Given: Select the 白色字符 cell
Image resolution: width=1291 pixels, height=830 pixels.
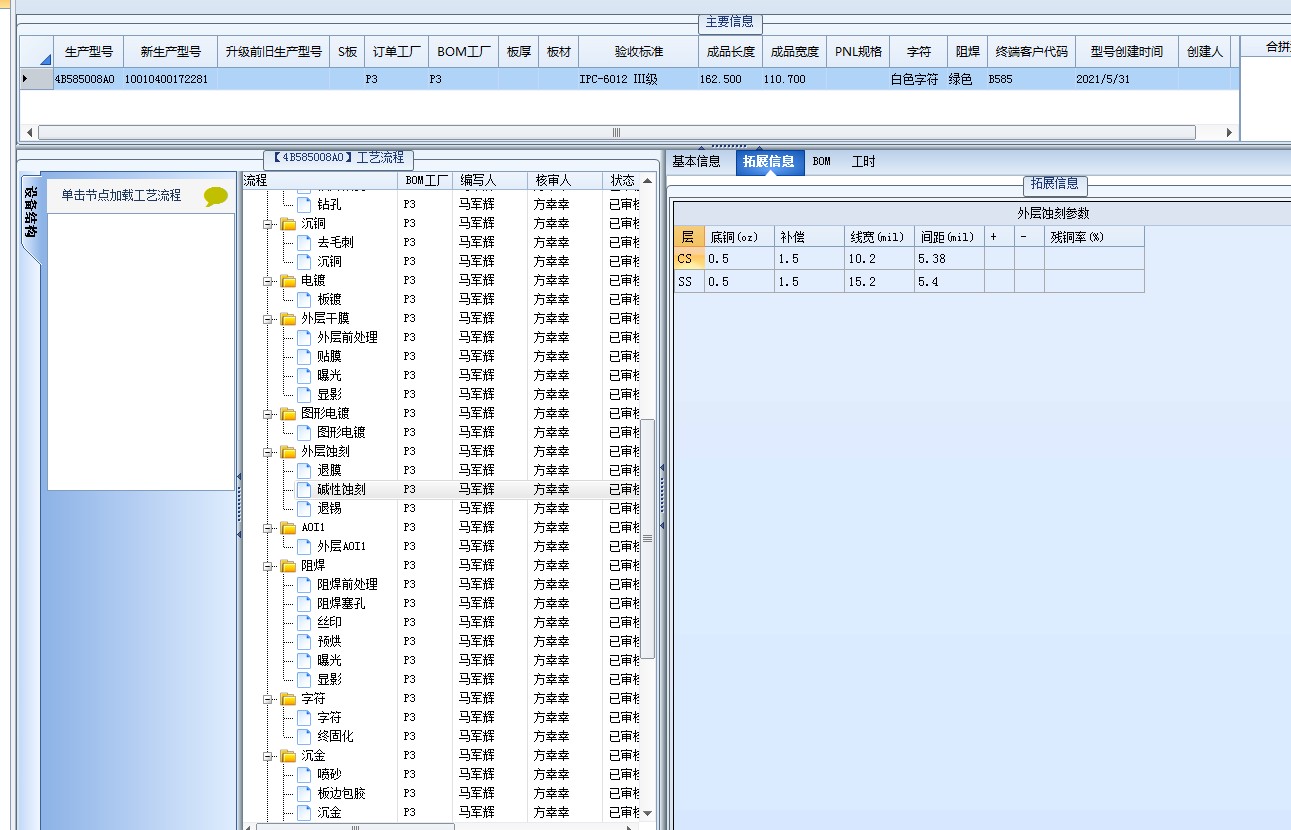Looking at the screenshot, I should click(918, 79).
